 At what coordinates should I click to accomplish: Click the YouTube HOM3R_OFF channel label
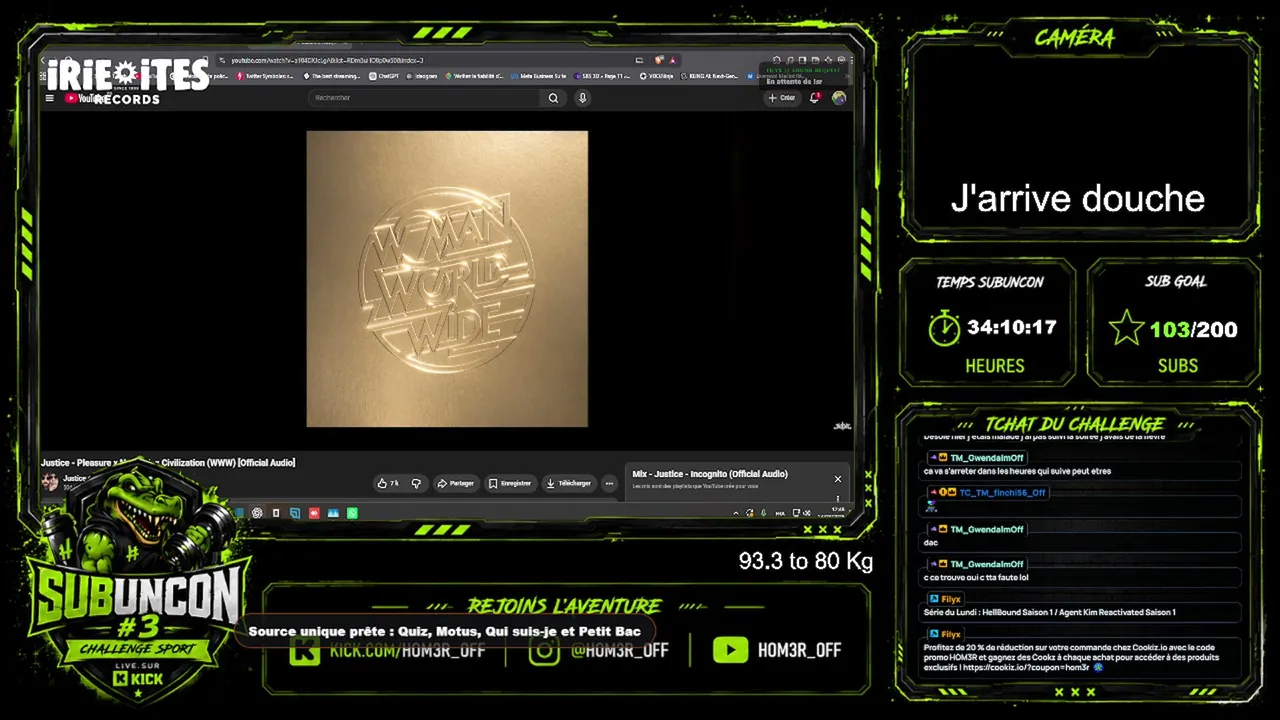click(x=799, y=650)
